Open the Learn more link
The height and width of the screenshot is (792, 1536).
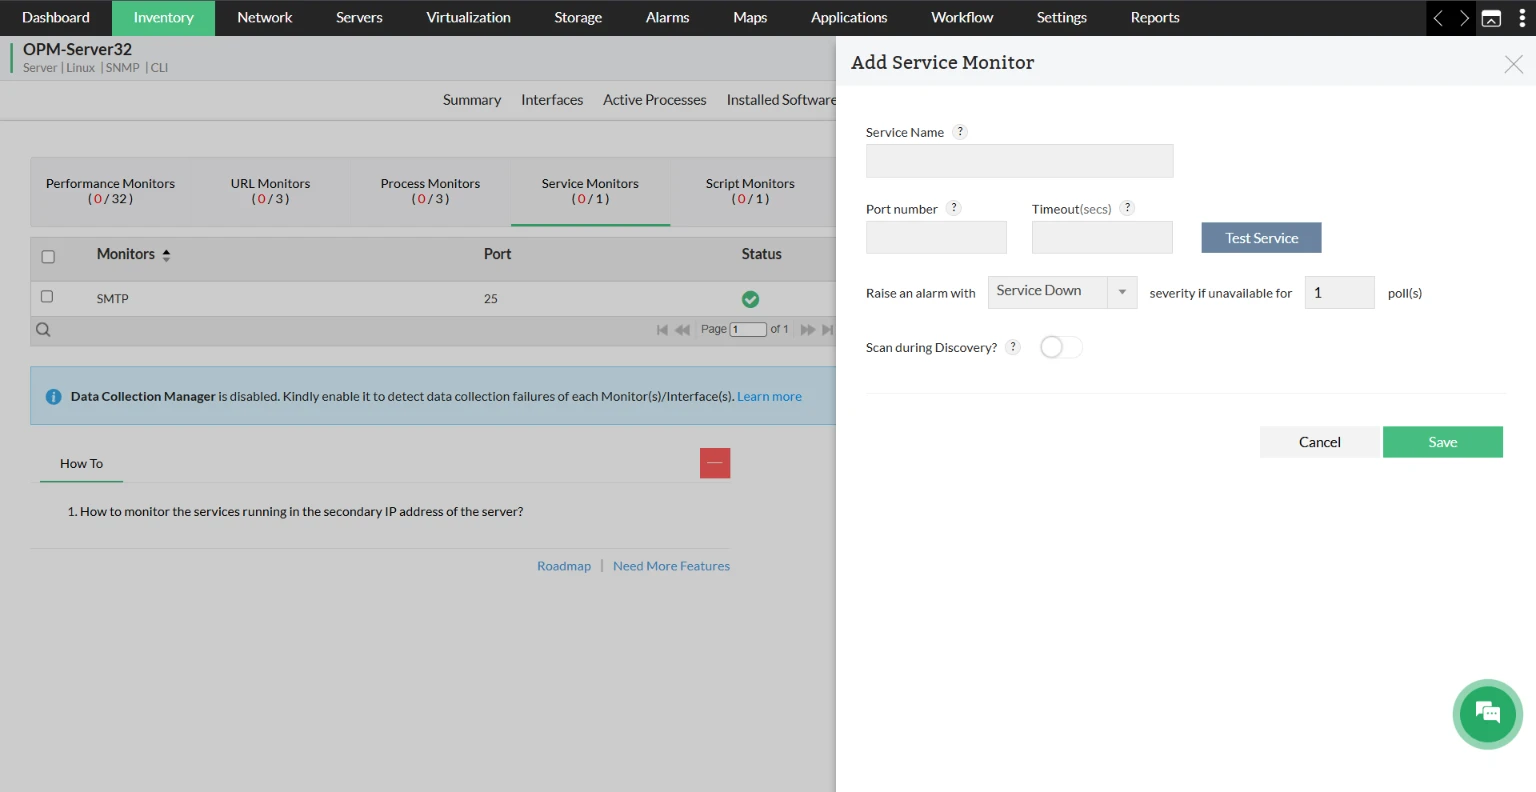(769, 397)
